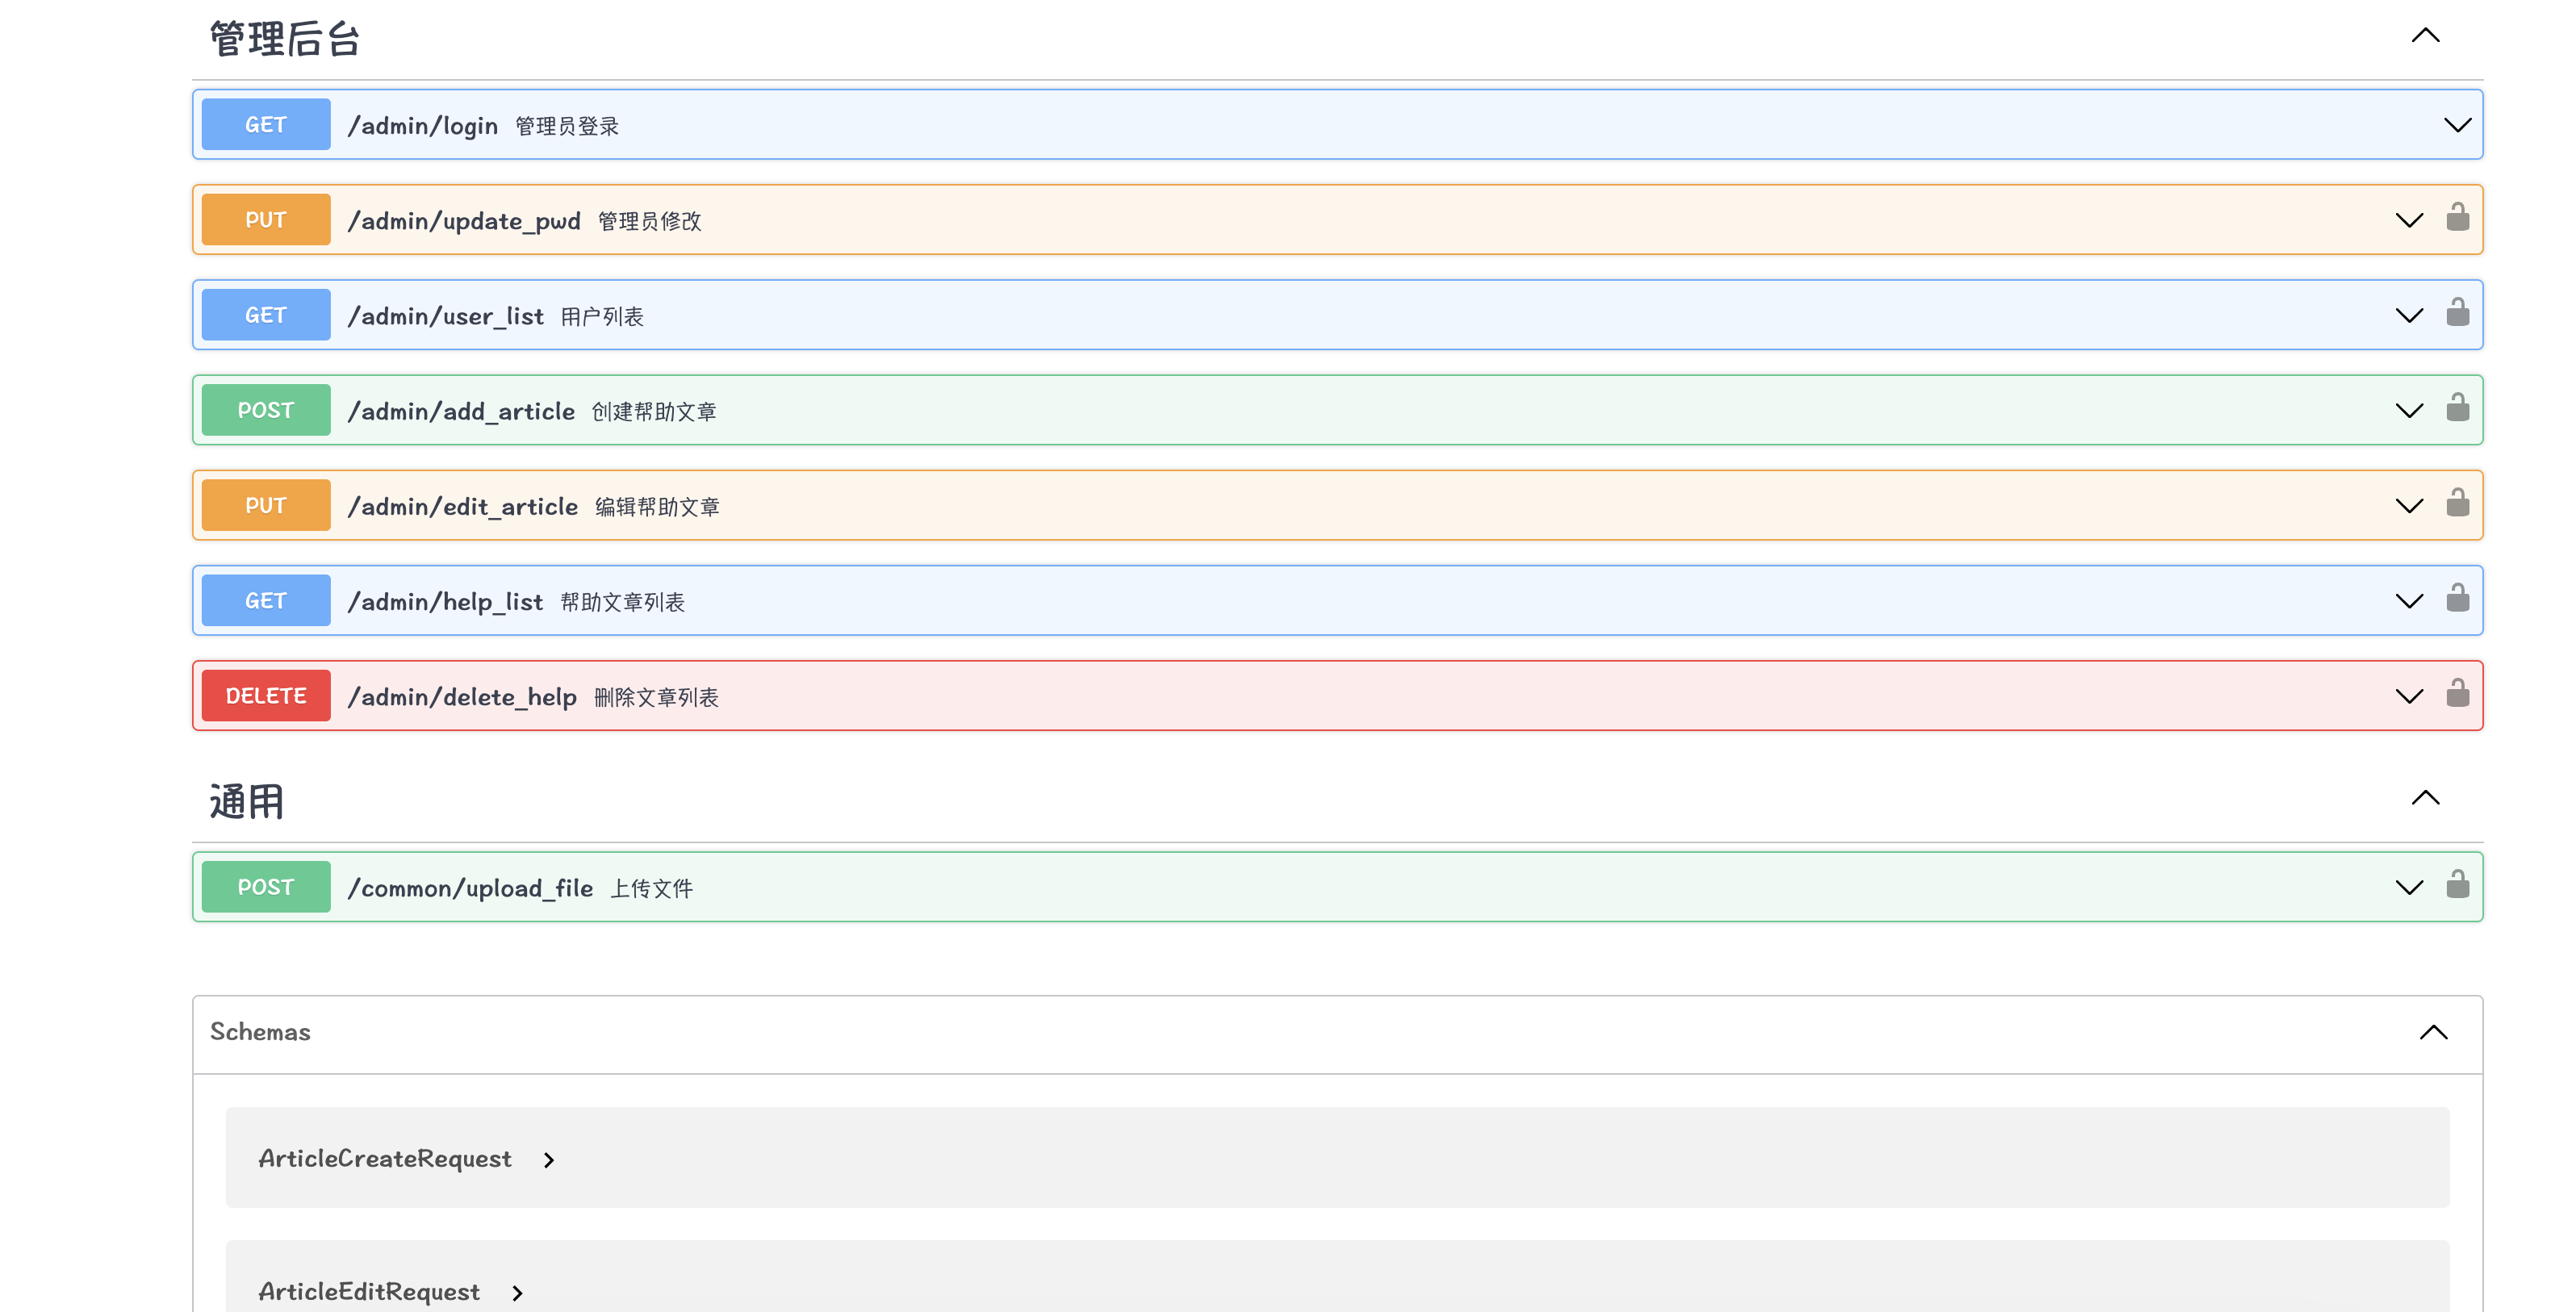Open authorization lock for /admin/add_article
Image resolution: width=2576 pixels, height=1312 pixels.
coord(2457,407)
